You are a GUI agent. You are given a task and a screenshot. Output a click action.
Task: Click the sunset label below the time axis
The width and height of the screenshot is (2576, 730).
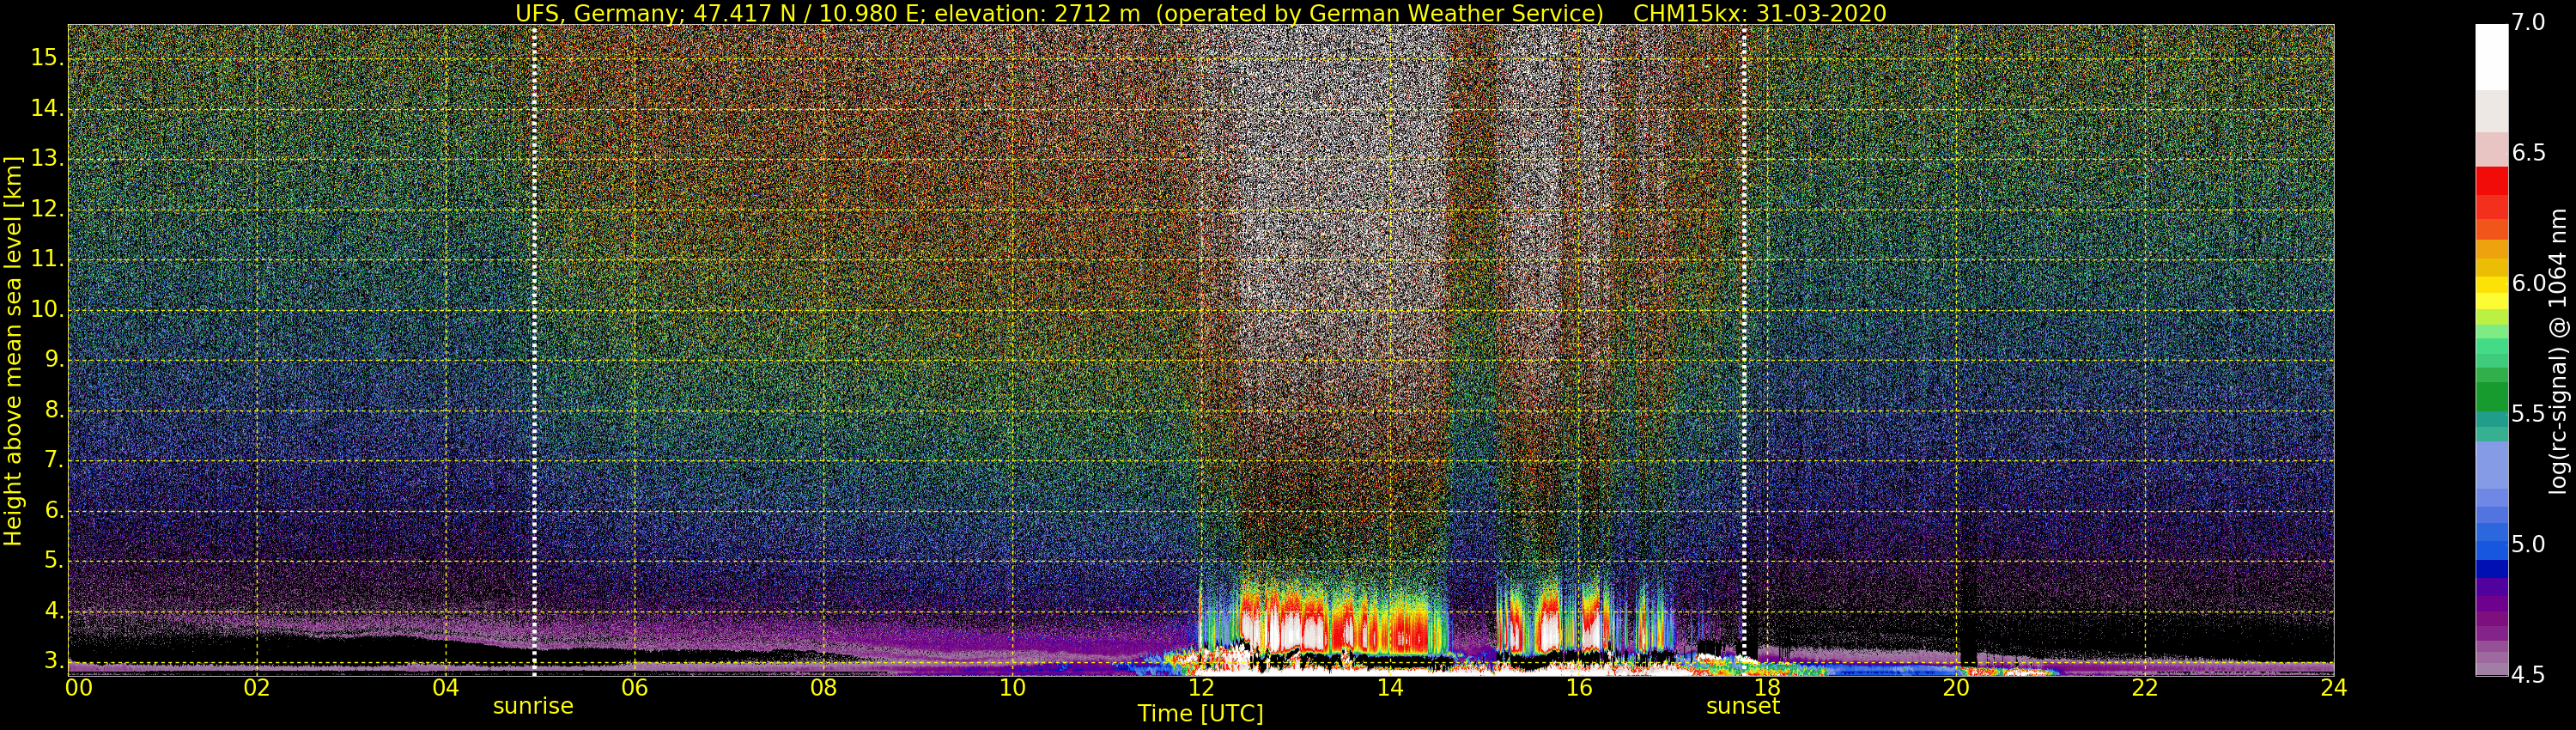[x=1743, y=706]
